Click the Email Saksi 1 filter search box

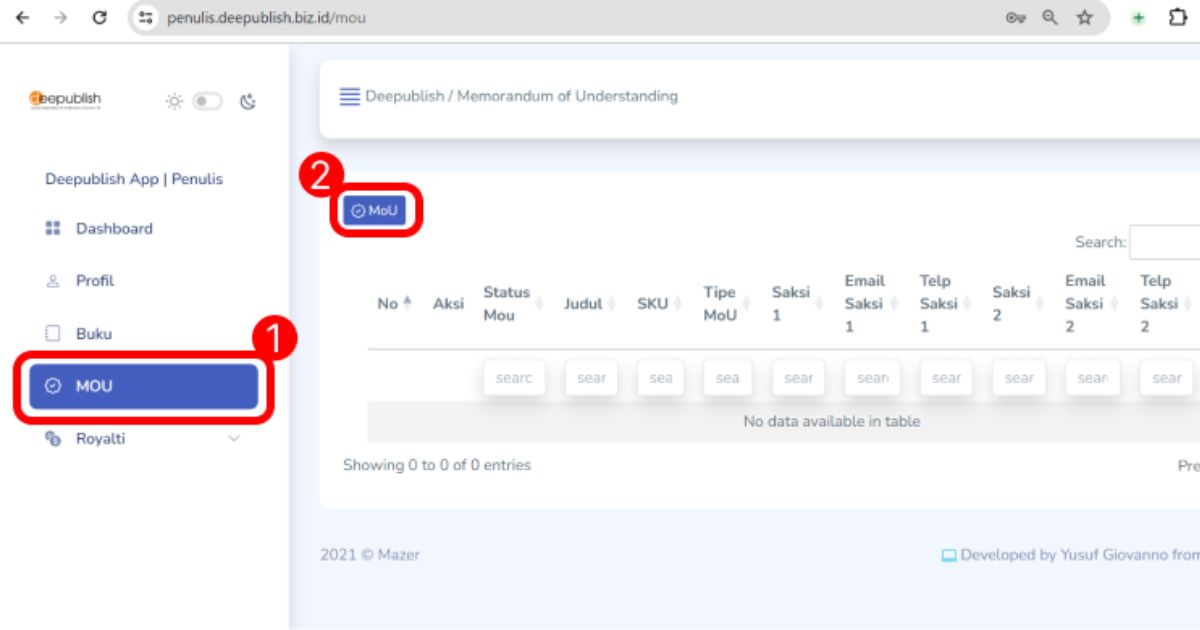(872, 378)
